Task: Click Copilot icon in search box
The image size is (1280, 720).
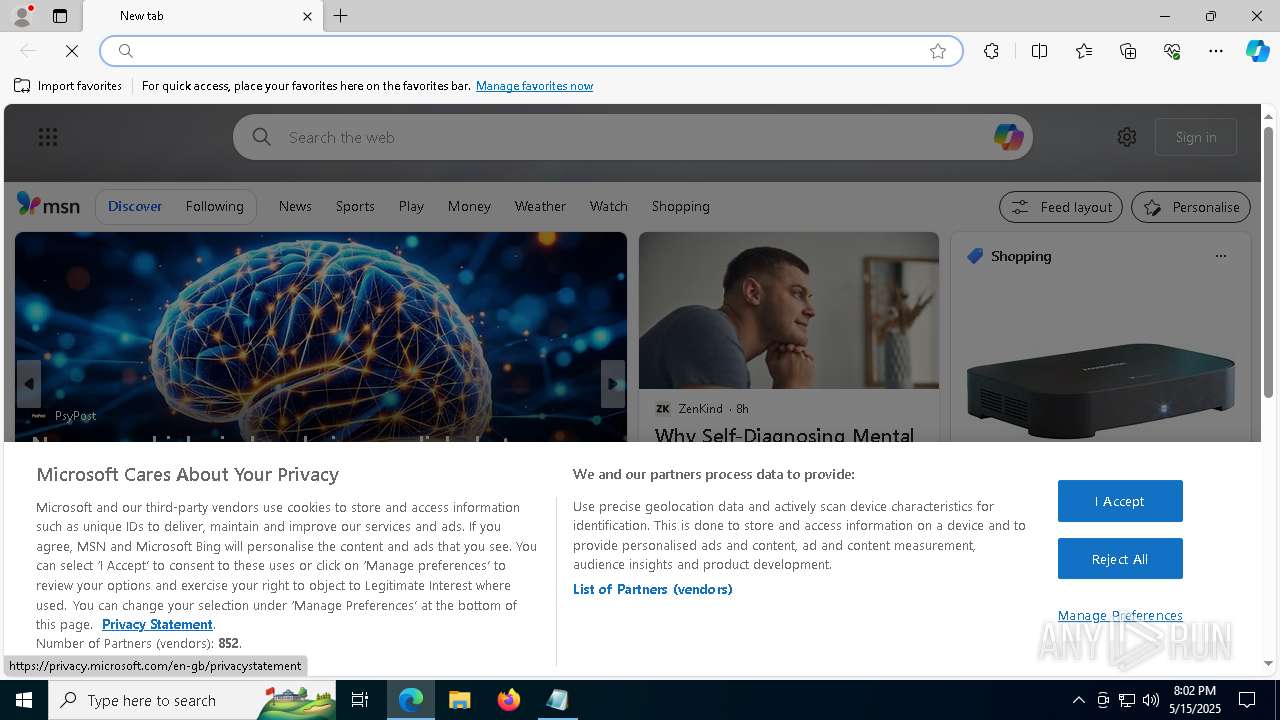Action: [1008, 137]
